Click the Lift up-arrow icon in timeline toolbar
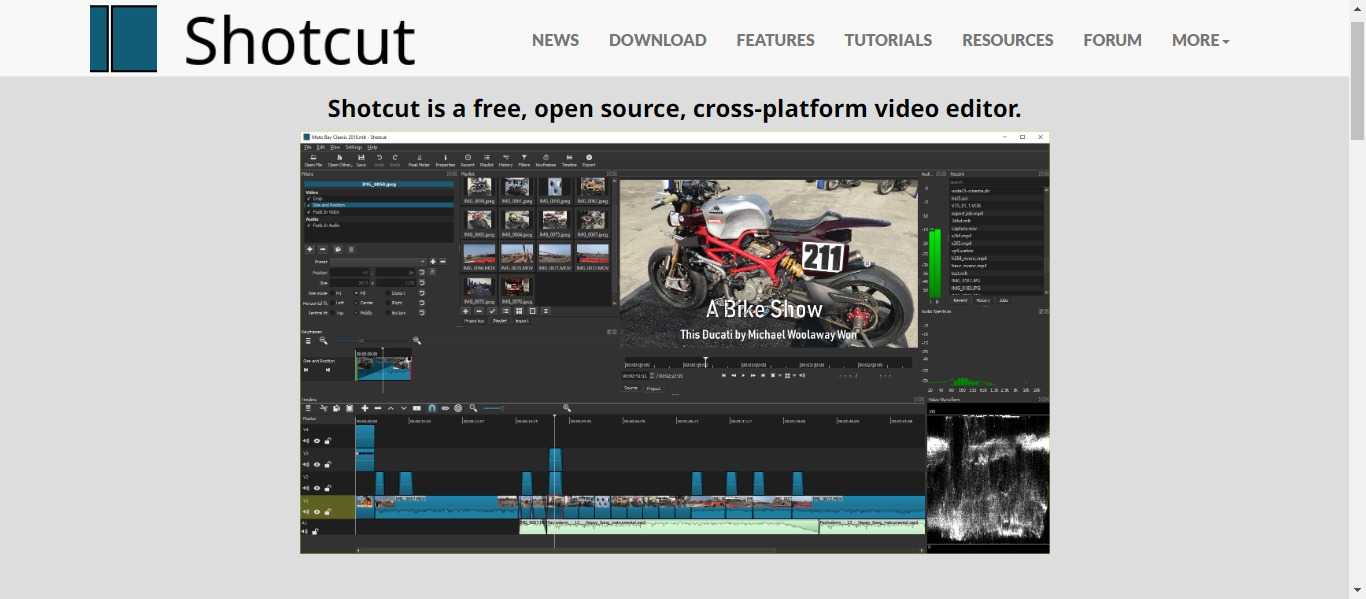1366x599 pixels. [390, 408]
